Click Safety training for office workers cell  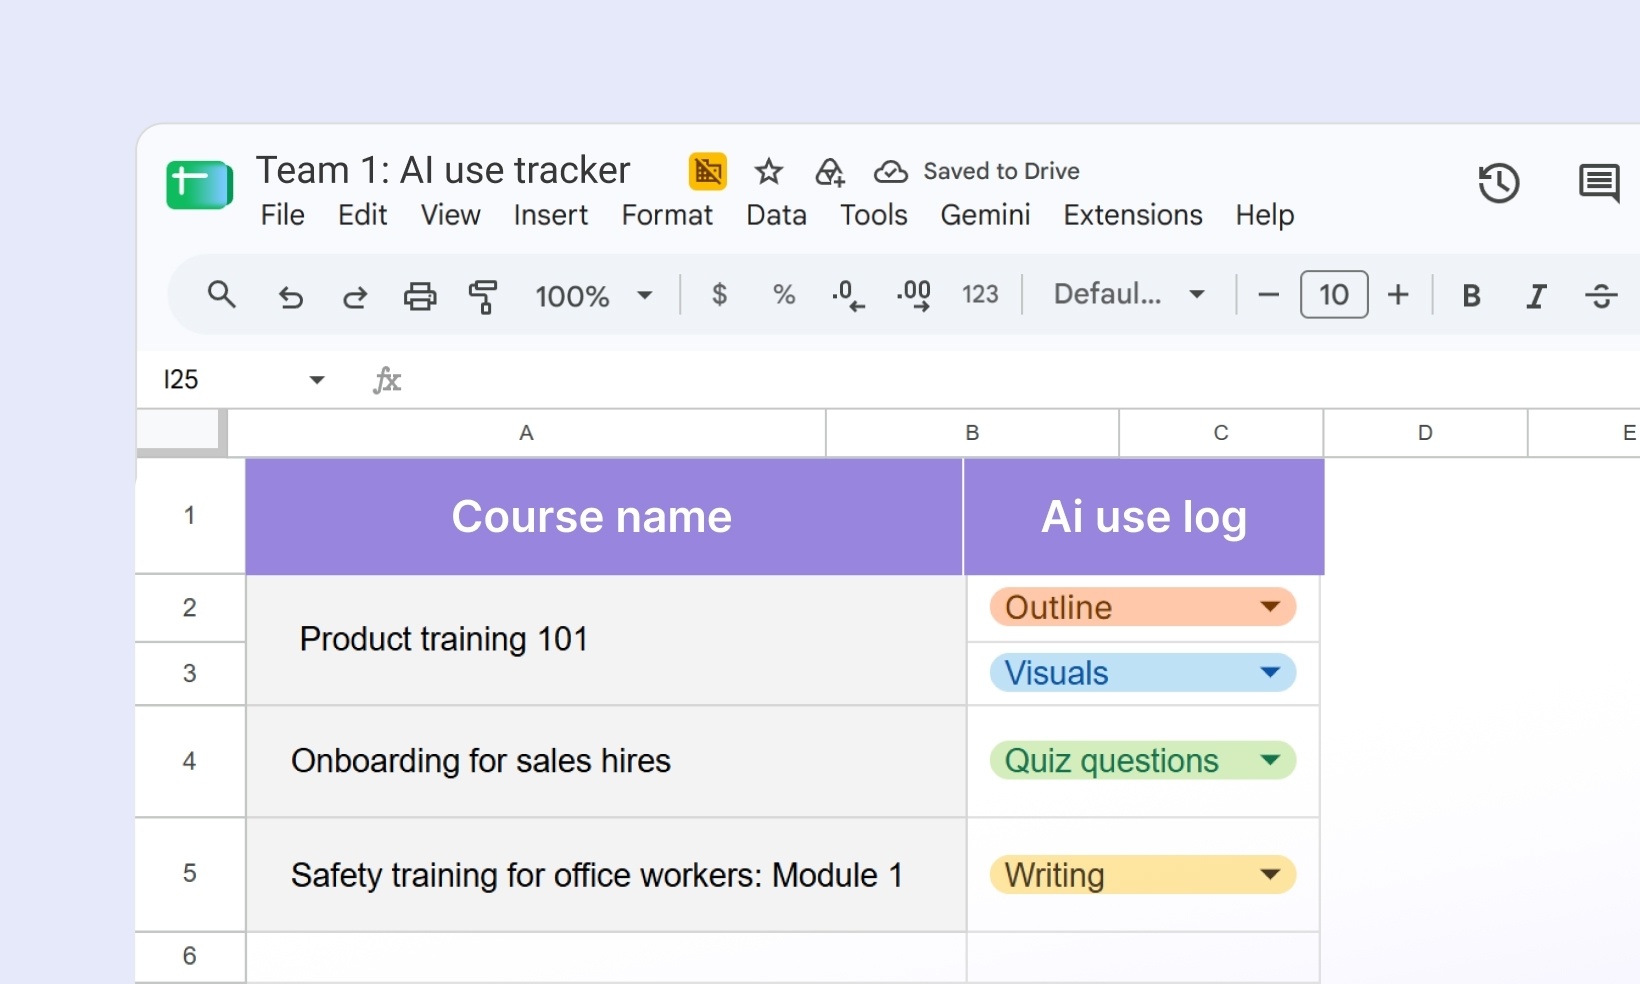coord(606,875)
